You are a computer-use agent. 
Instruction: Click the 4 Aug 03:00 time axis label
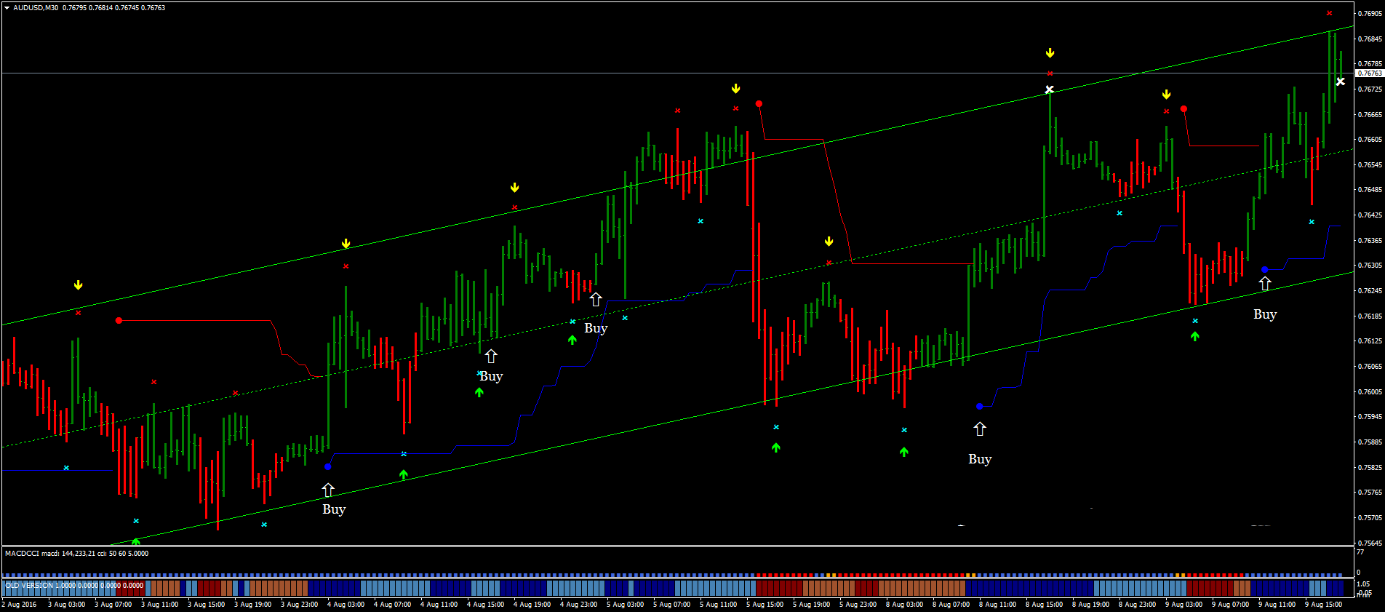pyautogui.click(x=342, y=605)
